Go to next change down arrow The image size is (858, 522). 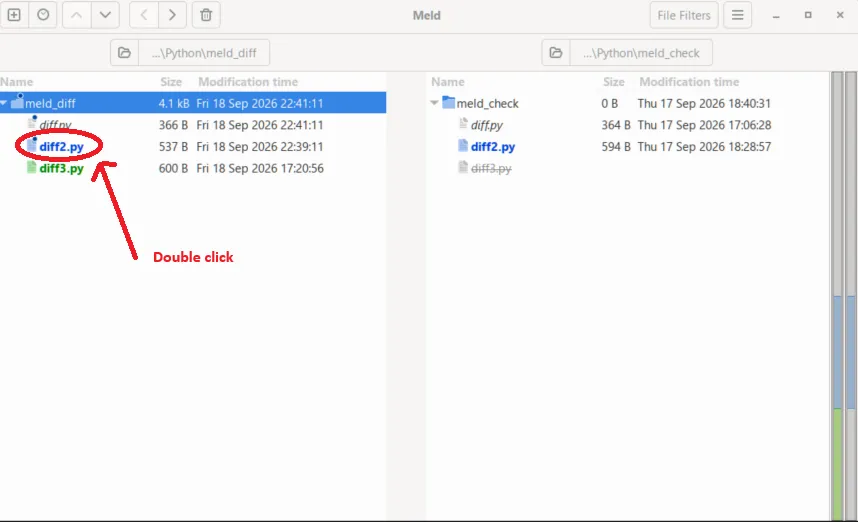coord(106,15)
